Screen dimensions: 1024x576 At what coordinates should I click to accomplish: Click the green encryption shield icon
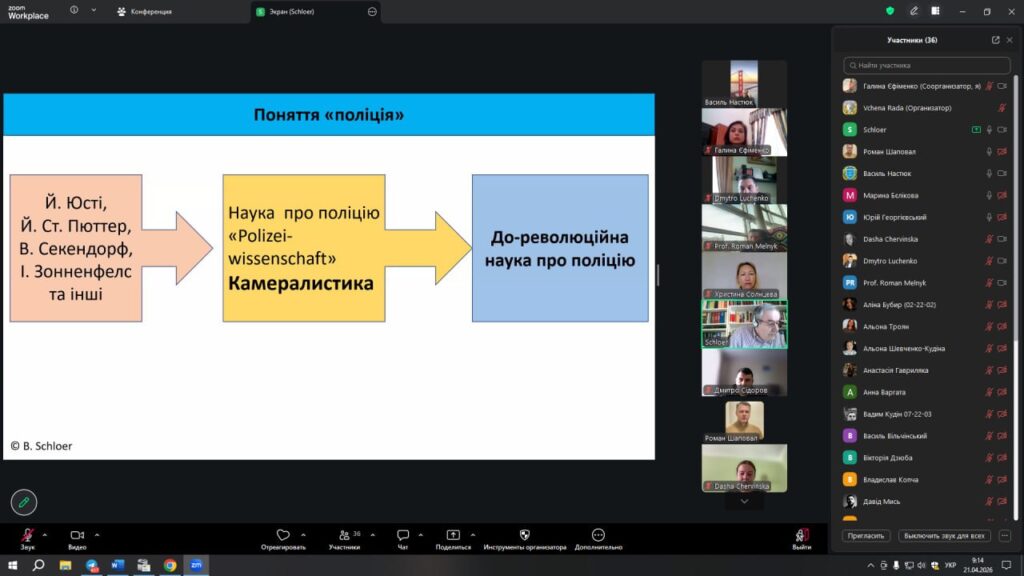pos(890,11)
